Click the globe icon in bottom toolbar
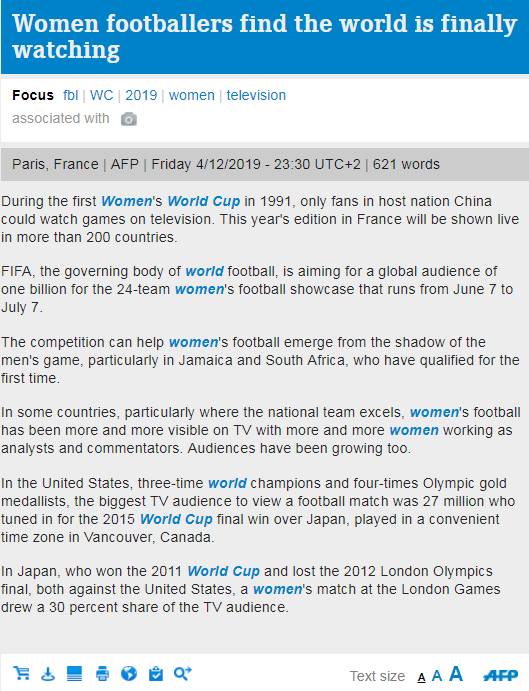The image size is (529, 691). (129, 673)
